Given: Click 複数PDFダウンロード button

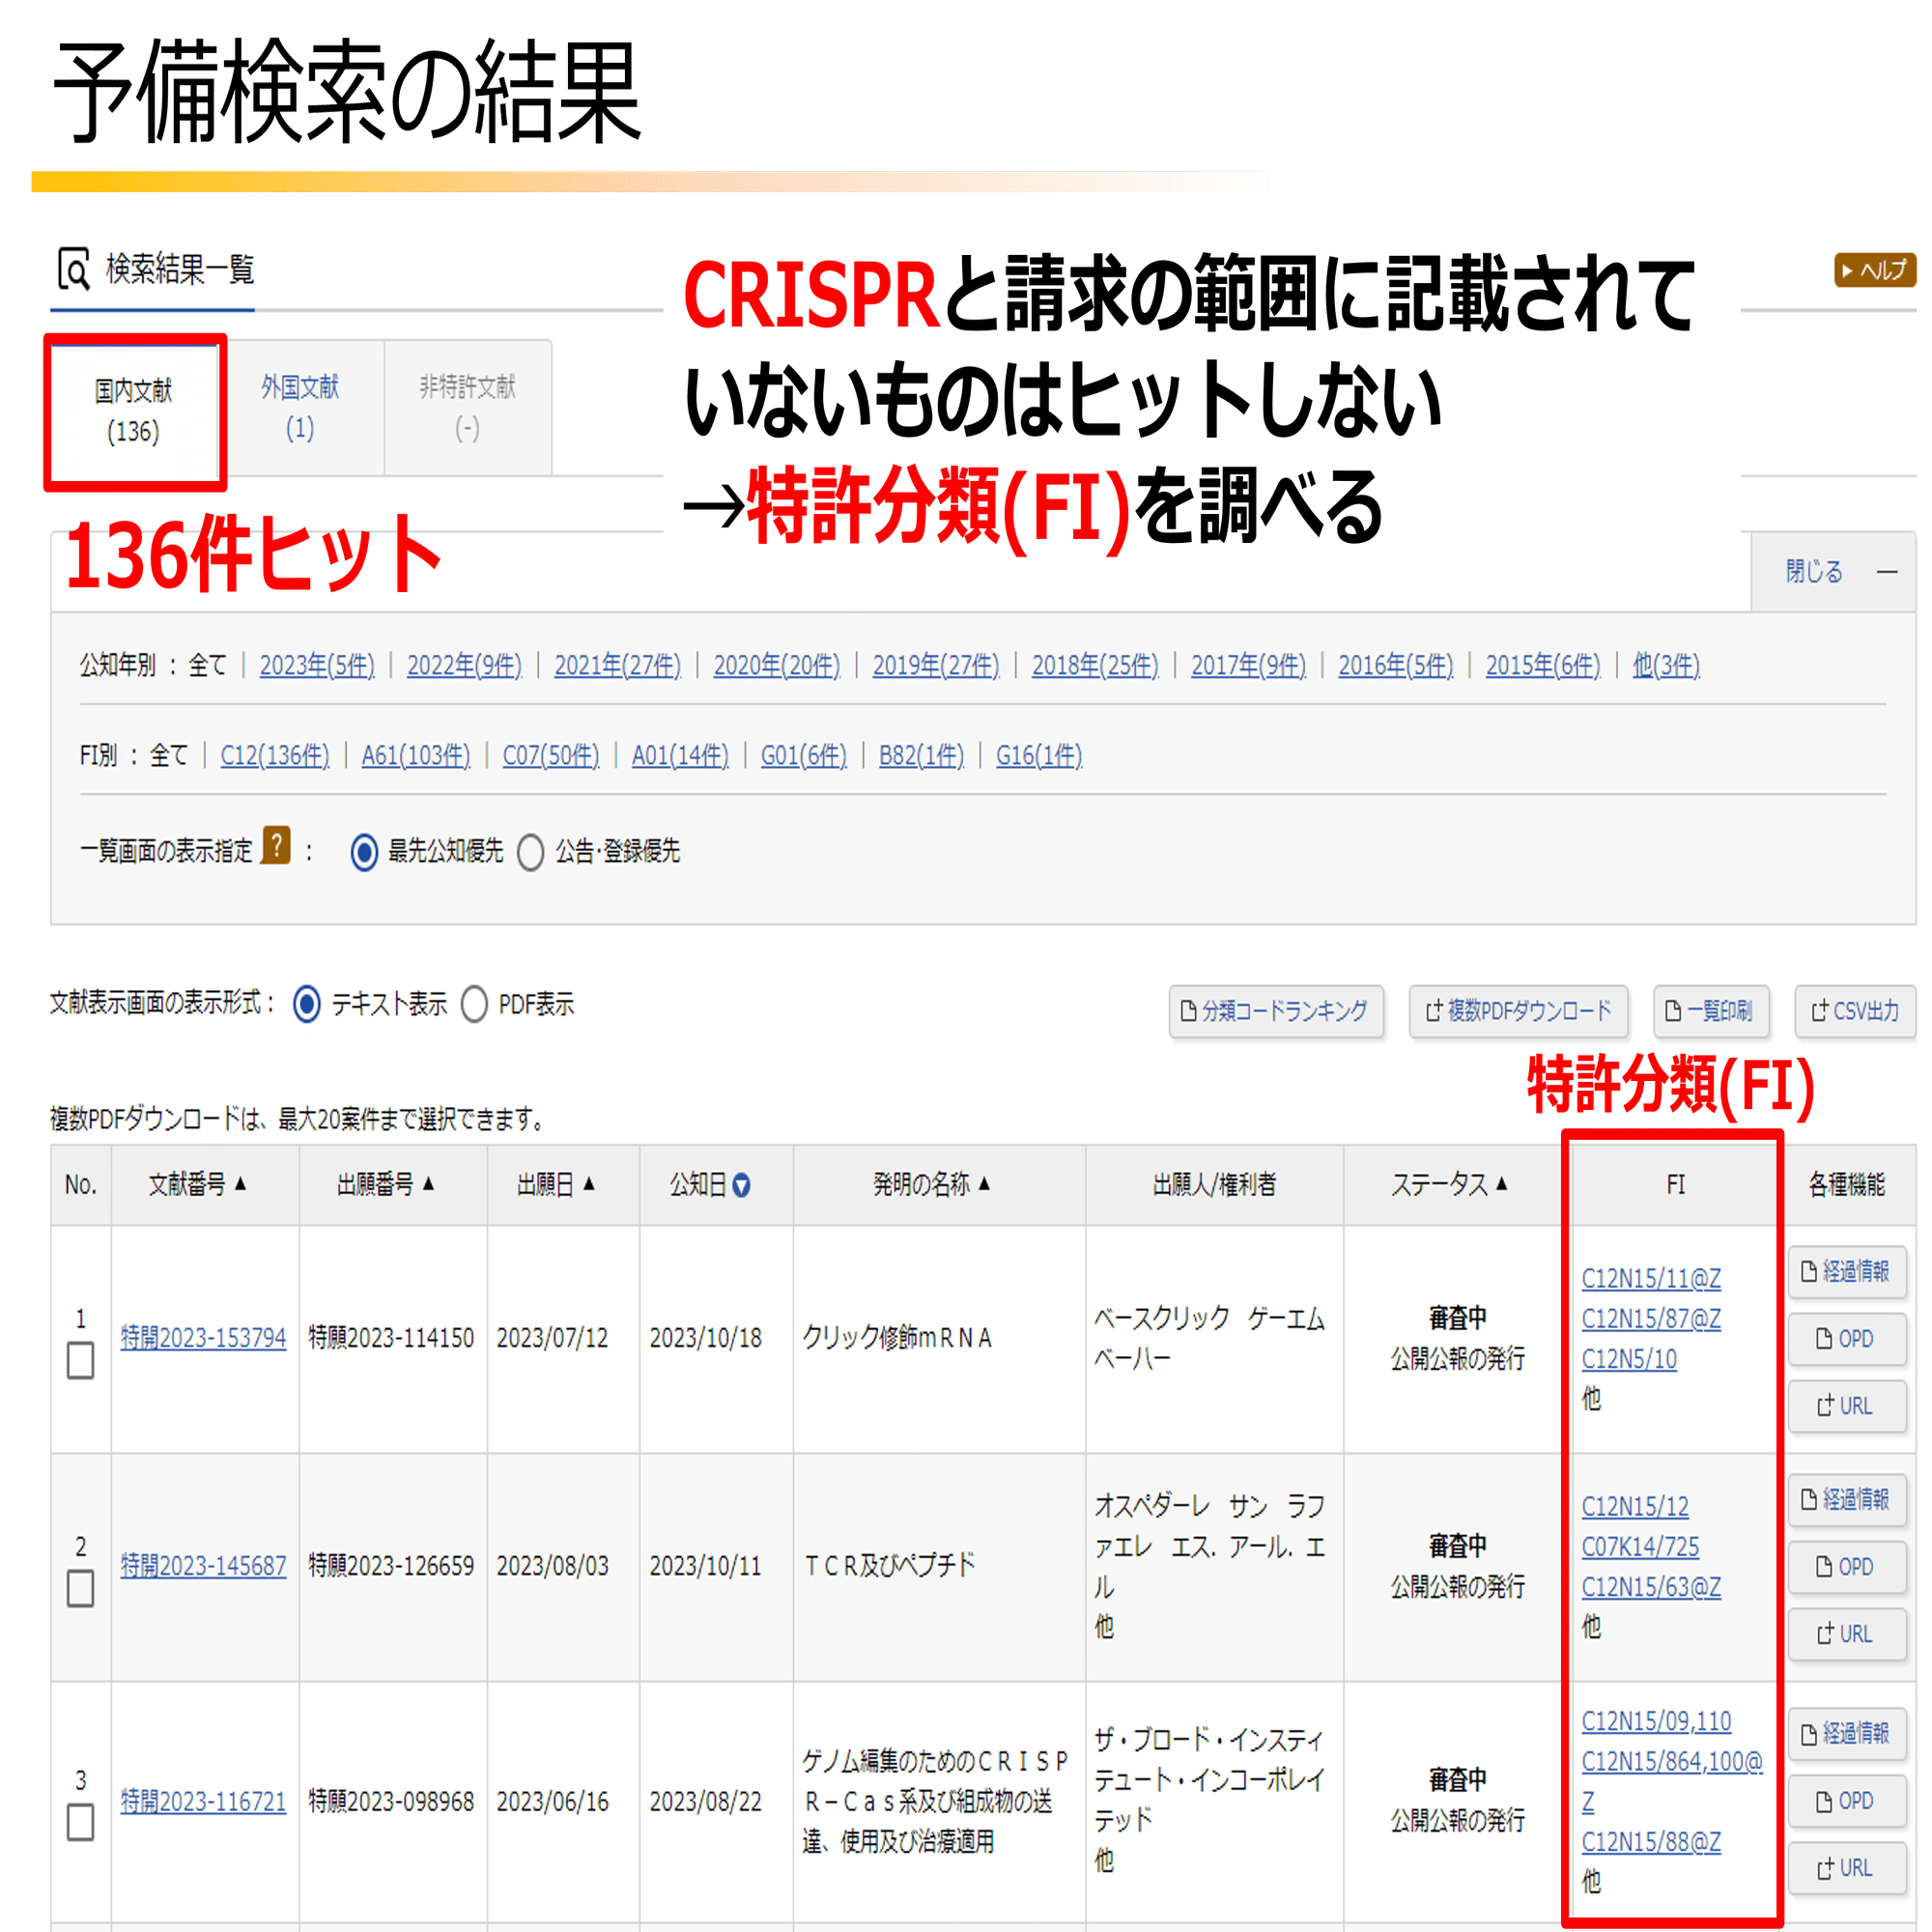Looking at the screenshot, I should coord(1518,1011).
